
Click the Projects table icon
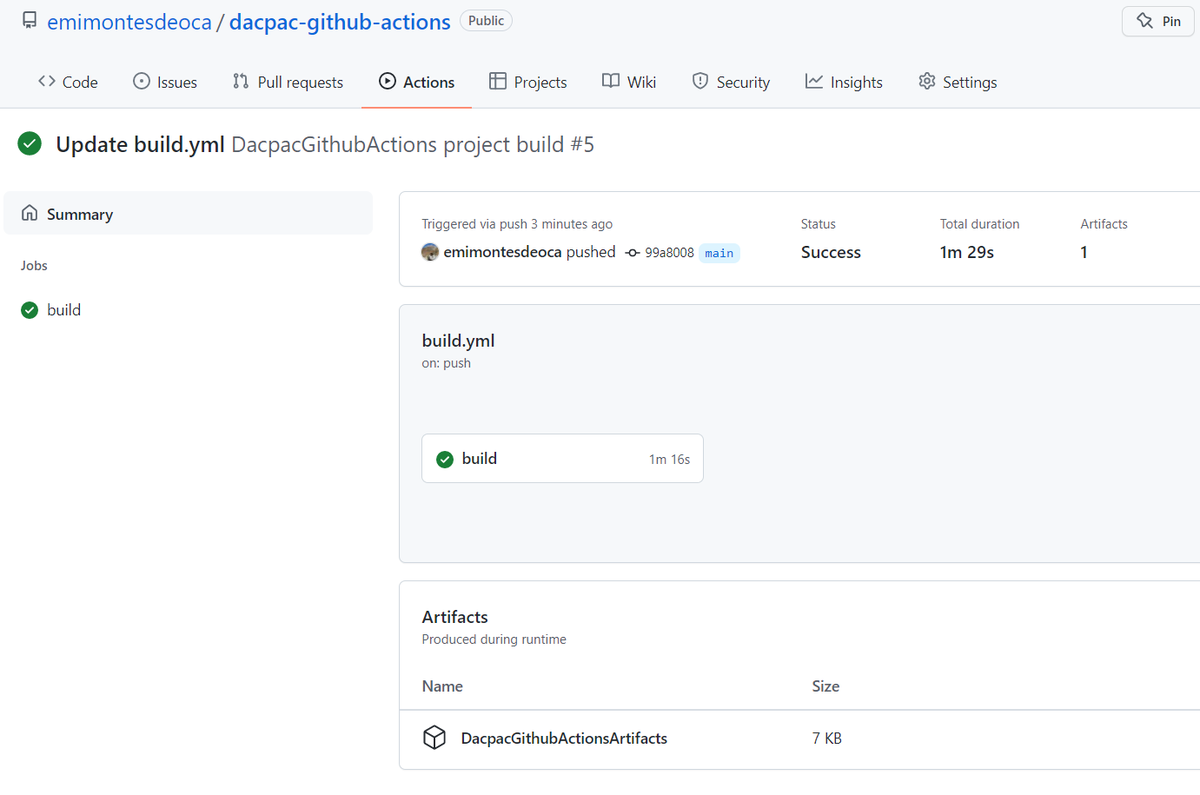[498, 82]
